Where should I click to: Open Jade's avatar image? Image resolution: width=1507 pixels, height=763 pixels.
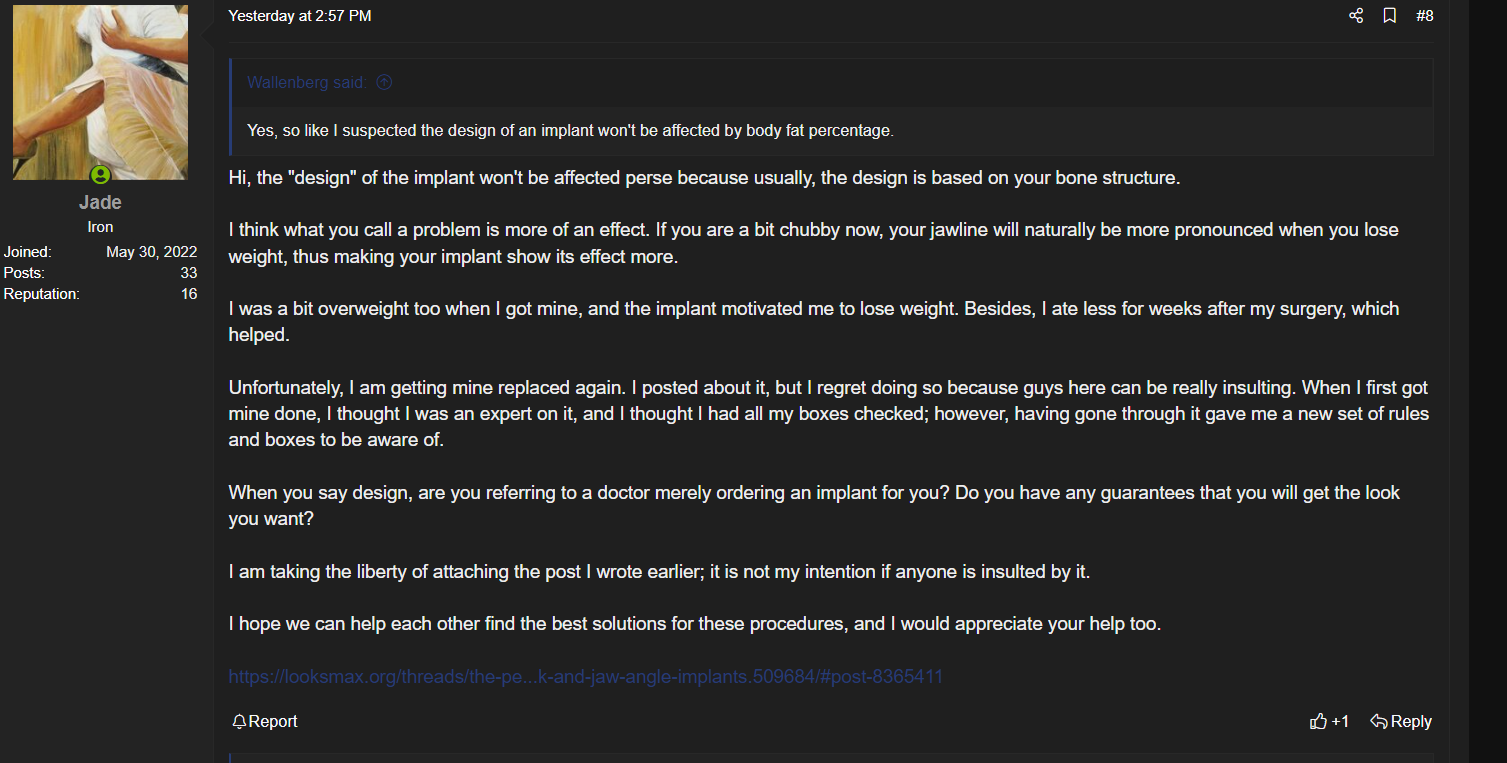coord(100,92)
